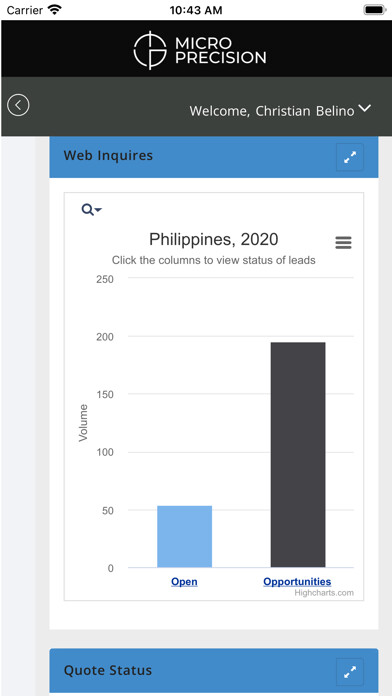Viewport: 392px width, 696px height.
Task: Expand the Welcome, Christian Belino user menu
Action: tap(280, 111)
